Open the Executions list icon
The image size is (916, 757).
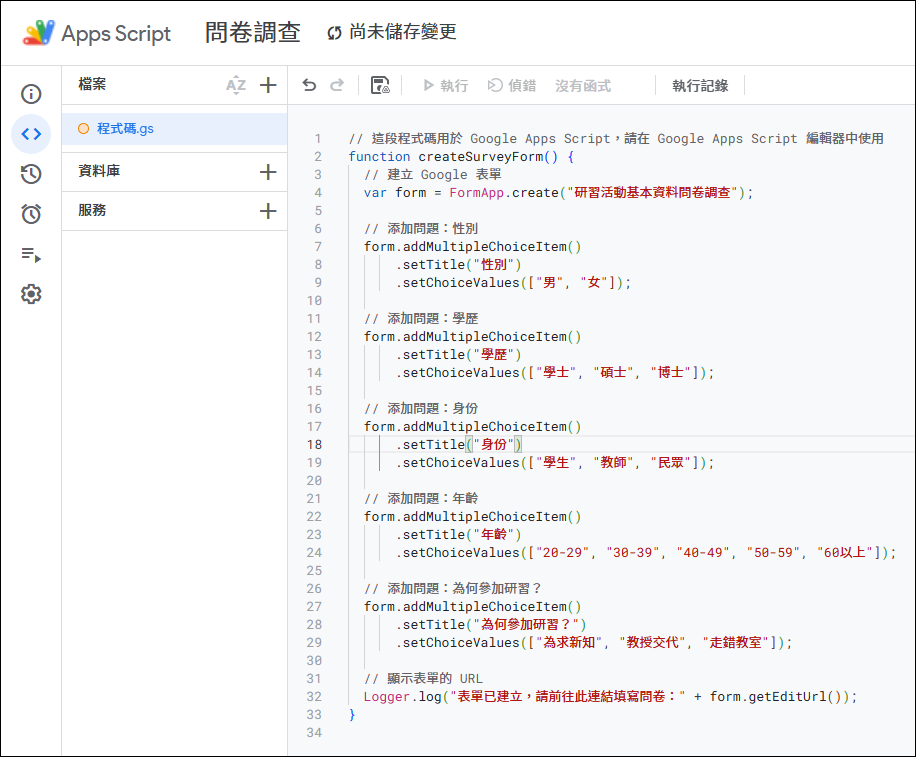pos(31,255)
